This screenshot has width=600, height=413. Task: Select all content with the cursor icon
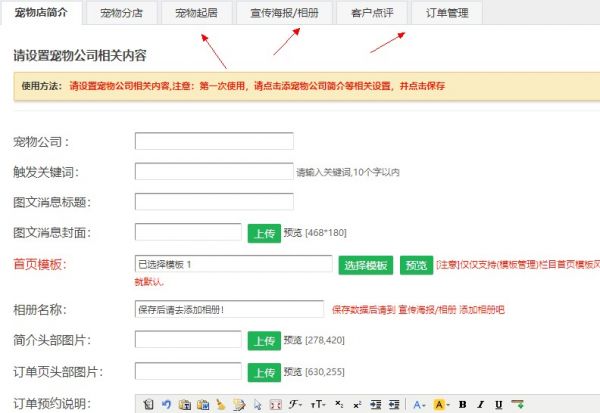point(257,404)
